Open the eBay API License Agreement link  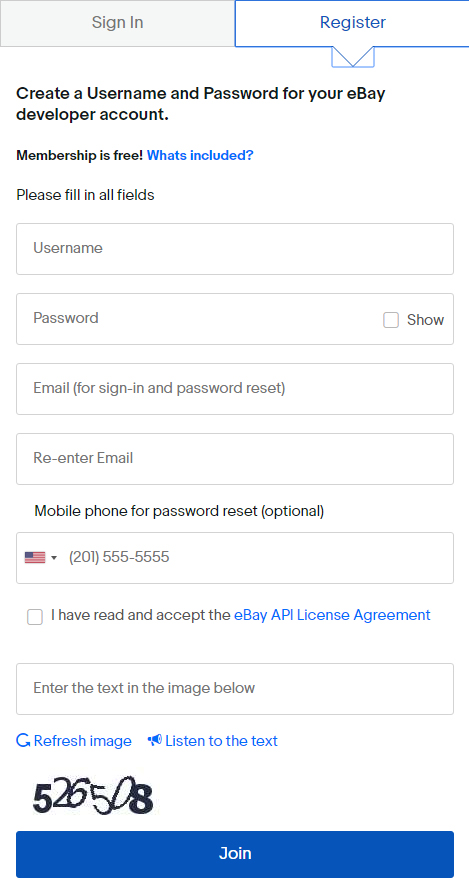pos(332,615)
